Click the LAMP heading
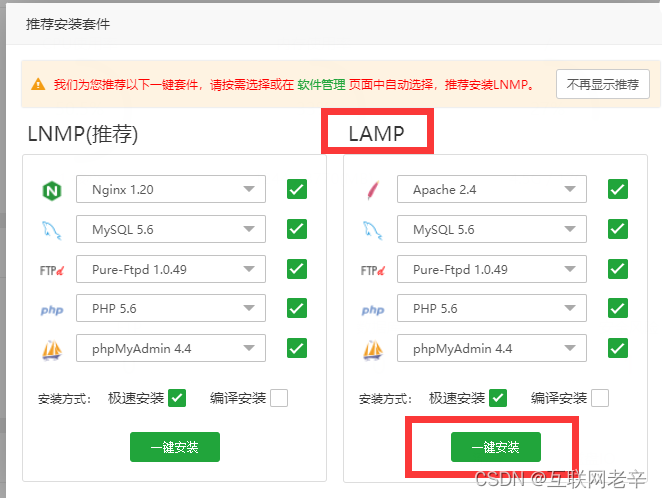The width and height of the screenshot is (662, 498). click(376, 134)
